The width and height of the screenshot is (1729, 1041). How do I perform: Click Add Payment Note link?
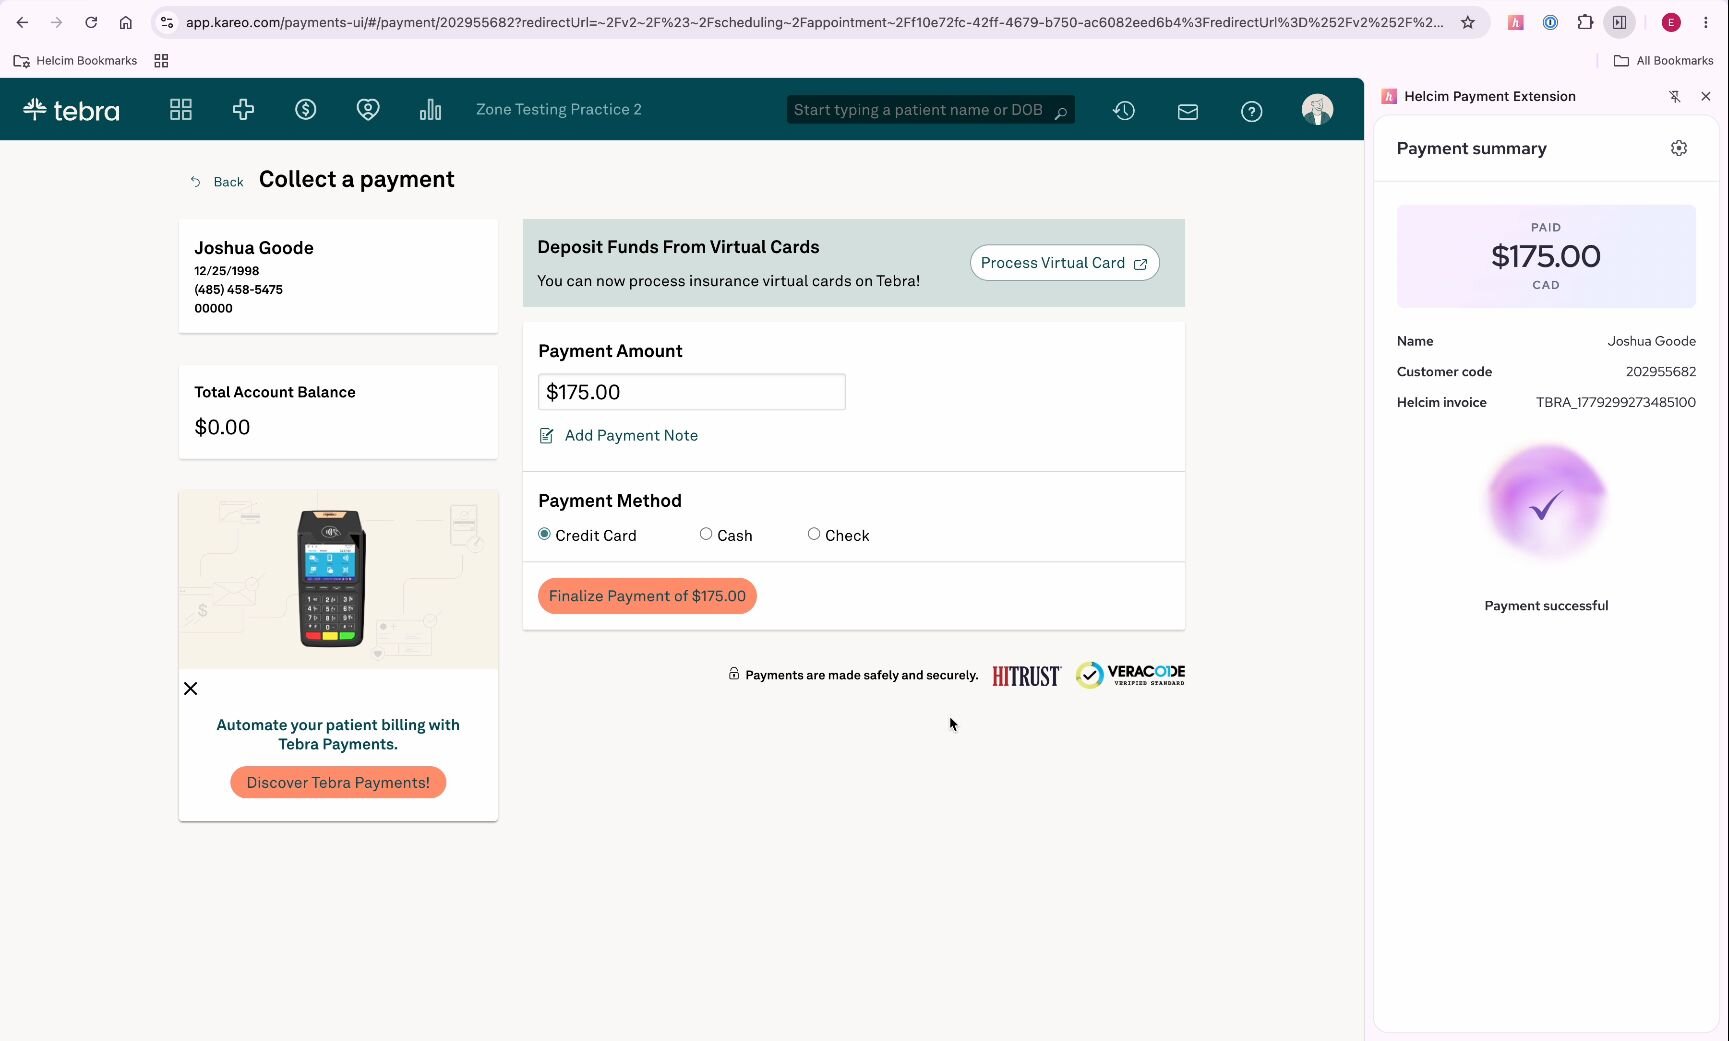coord(631,435)
